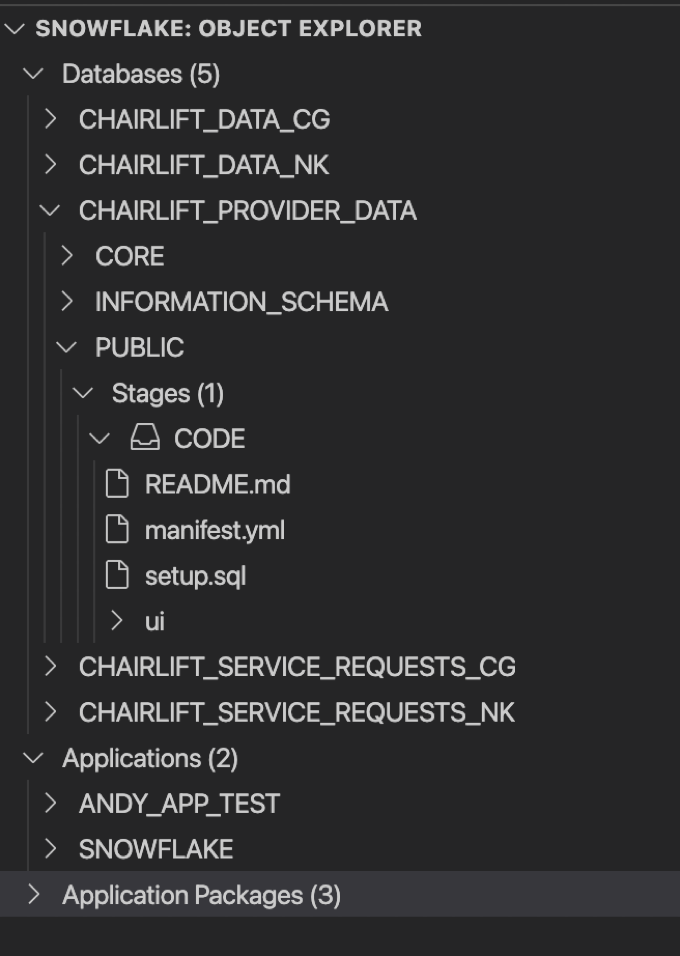Expand ANDY_APP_TEST application
Viewport: 680px width, 956px height.
point(48,803)
